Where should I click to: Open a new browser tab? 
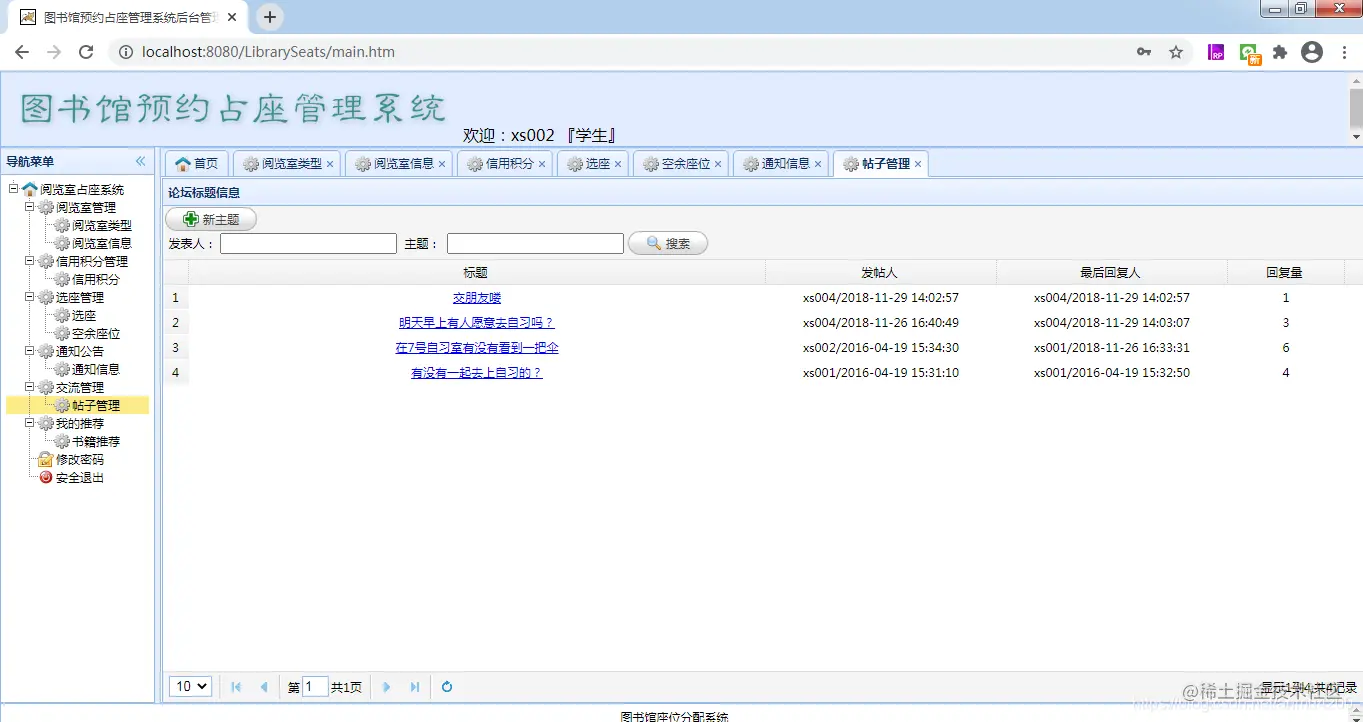point(270,17)
